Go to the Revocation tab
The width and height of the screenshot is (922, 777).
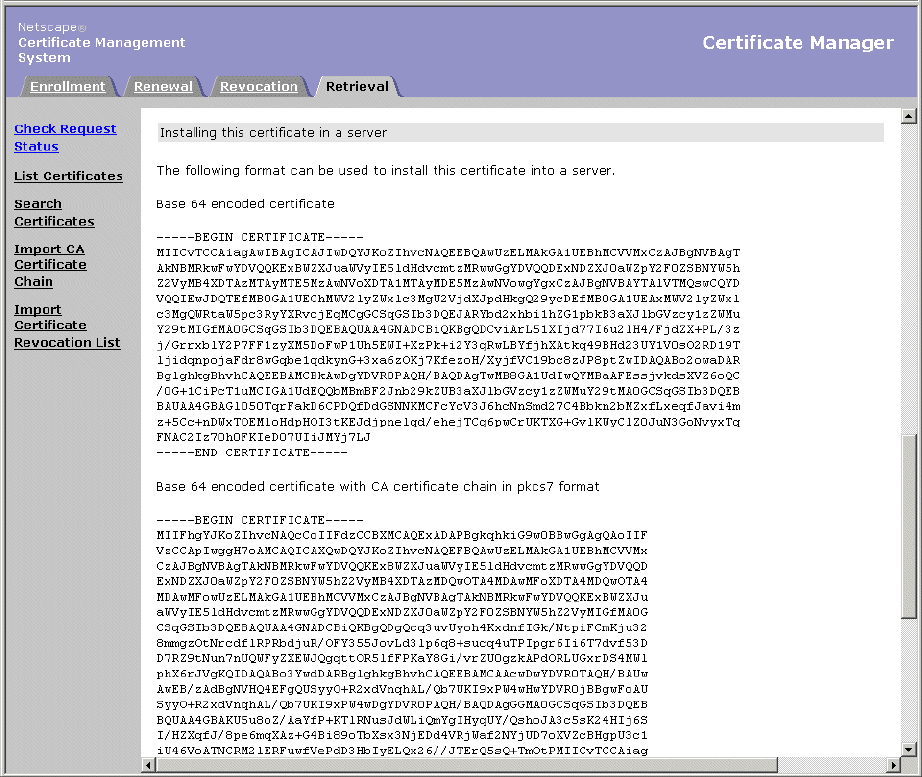click(x=259, y=87)
